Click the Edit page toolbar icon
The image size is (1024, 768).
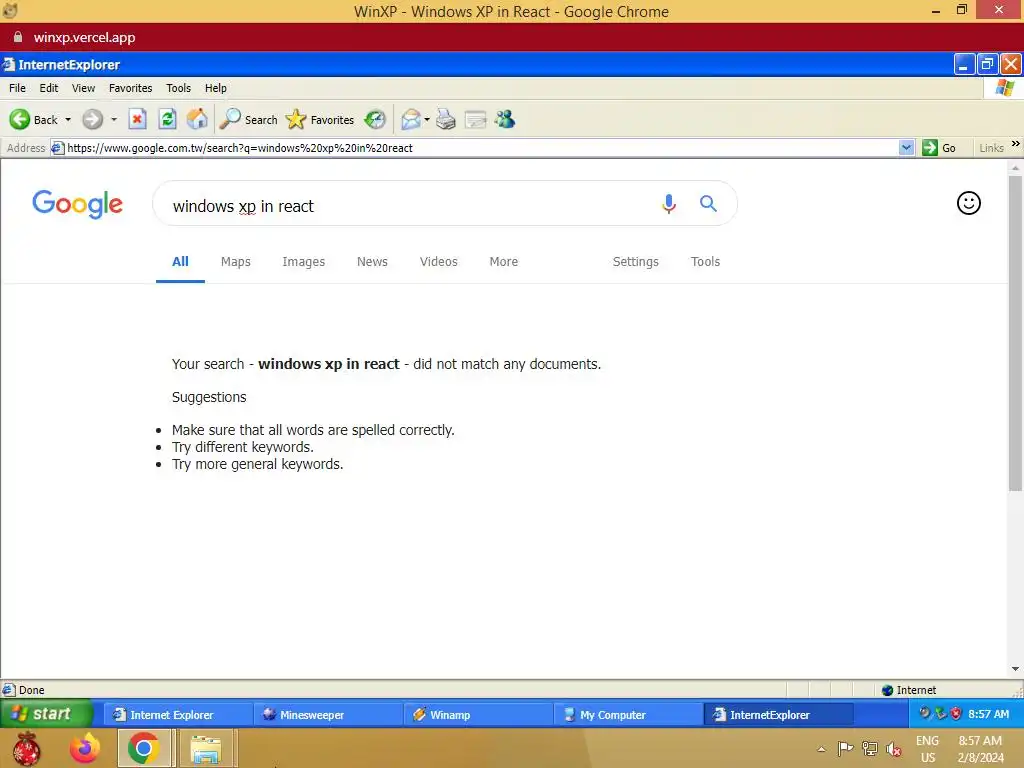(x=475, y=120)
